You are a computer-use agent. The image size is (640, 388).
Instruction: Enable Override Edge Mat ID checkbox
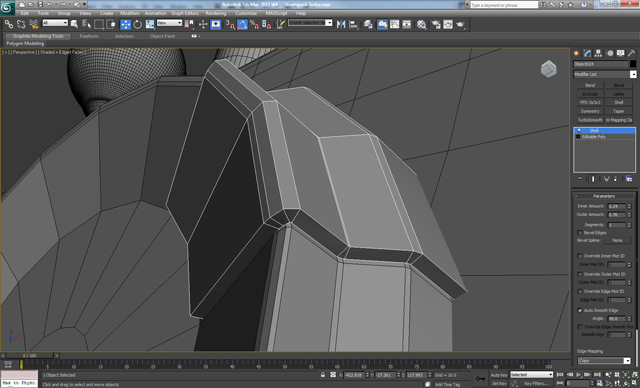point(580,291)
